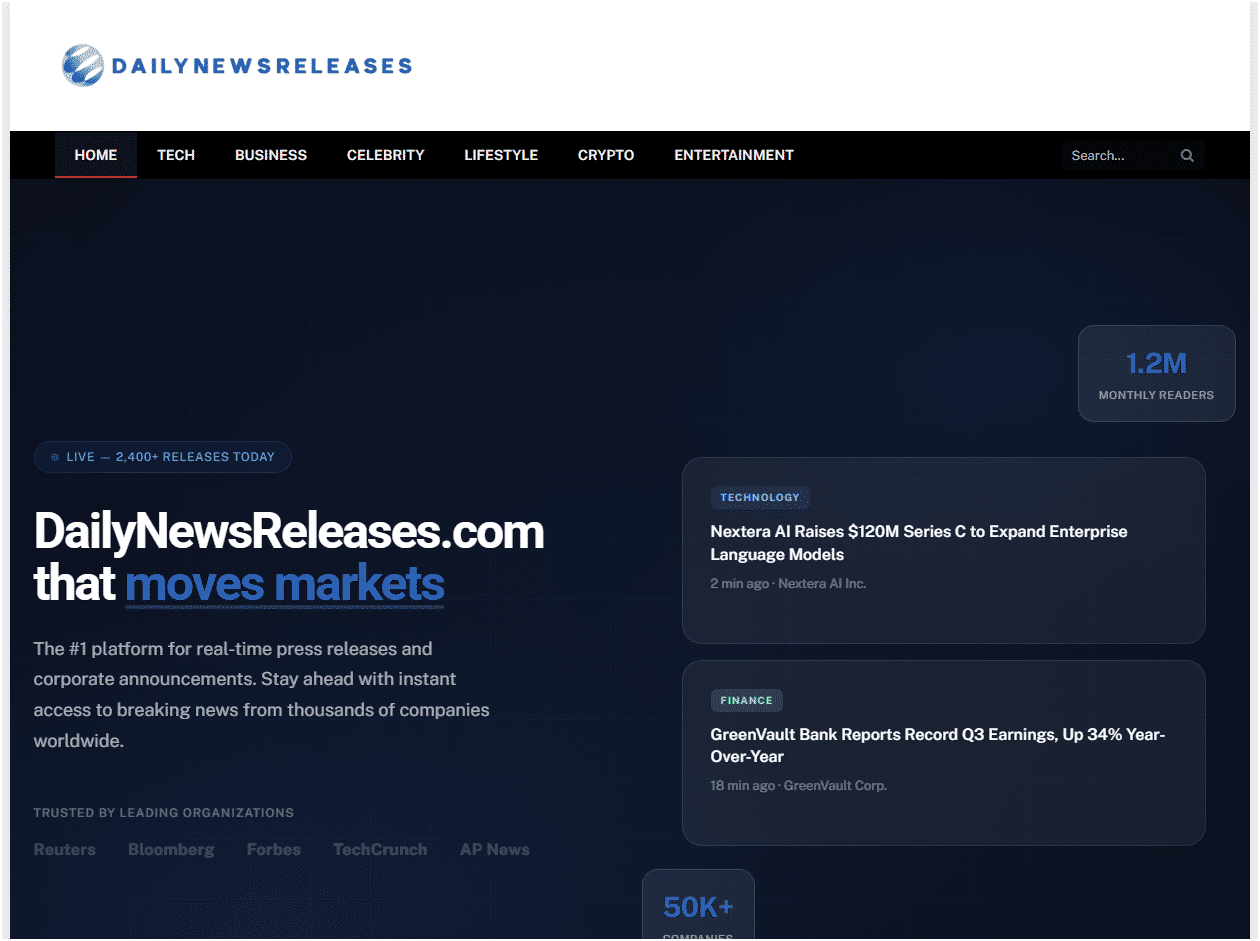The width and height of the screenshot is (1260, 941).
Task: Go to the Tech section
Action: tap(176, 155)
